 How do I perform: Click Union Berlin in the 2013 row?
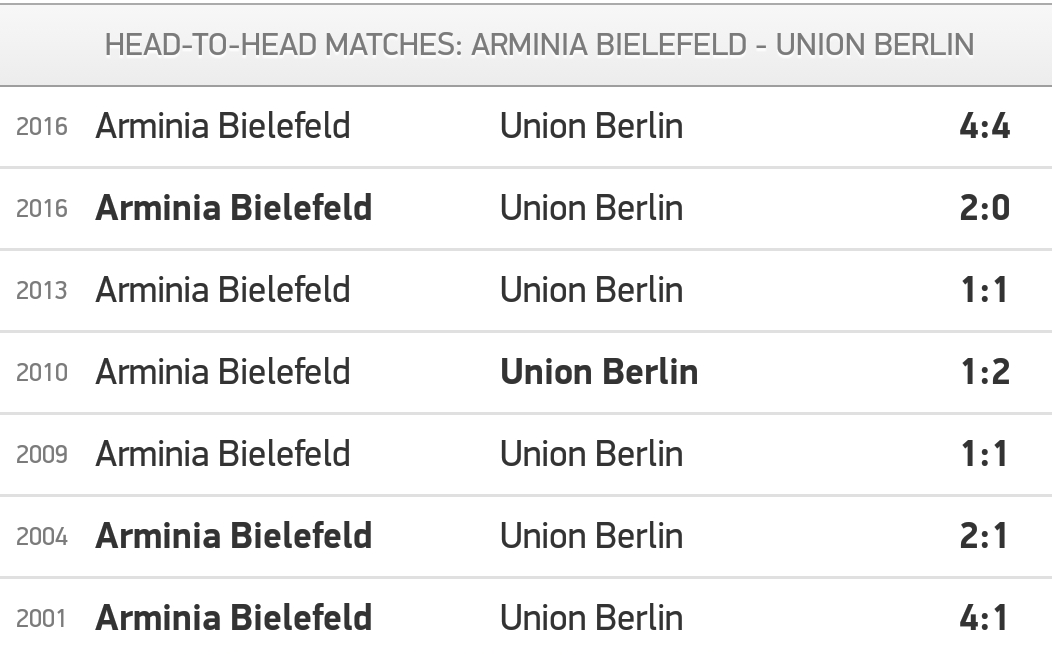point(592,290)
